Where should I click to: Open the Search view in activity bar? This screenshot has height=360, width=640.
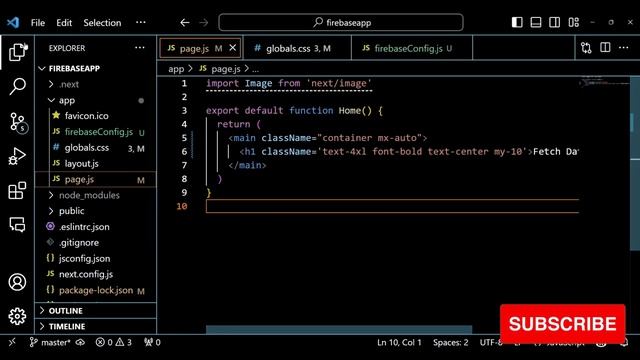coord(17,86)
